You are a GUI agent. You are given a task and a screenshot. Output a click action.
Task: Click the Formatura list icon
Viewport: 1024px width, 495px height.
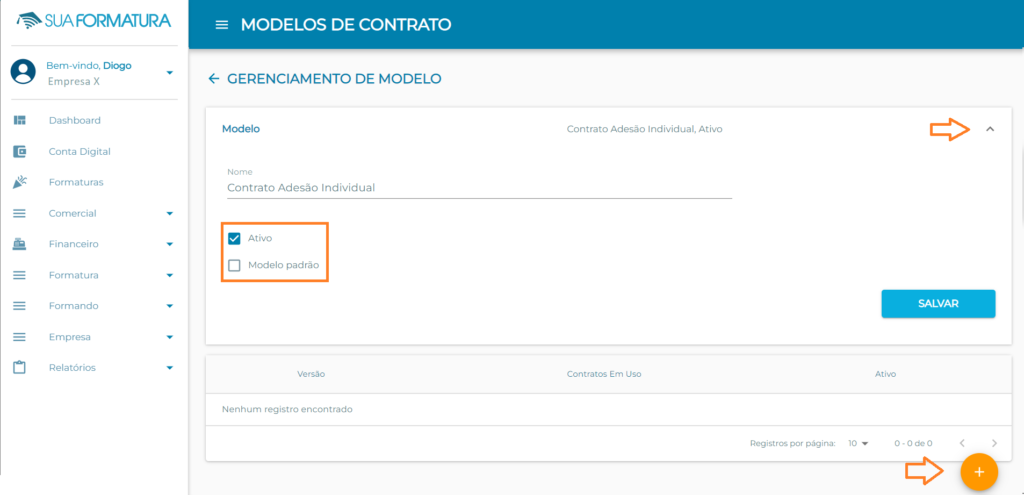[20, 275]
